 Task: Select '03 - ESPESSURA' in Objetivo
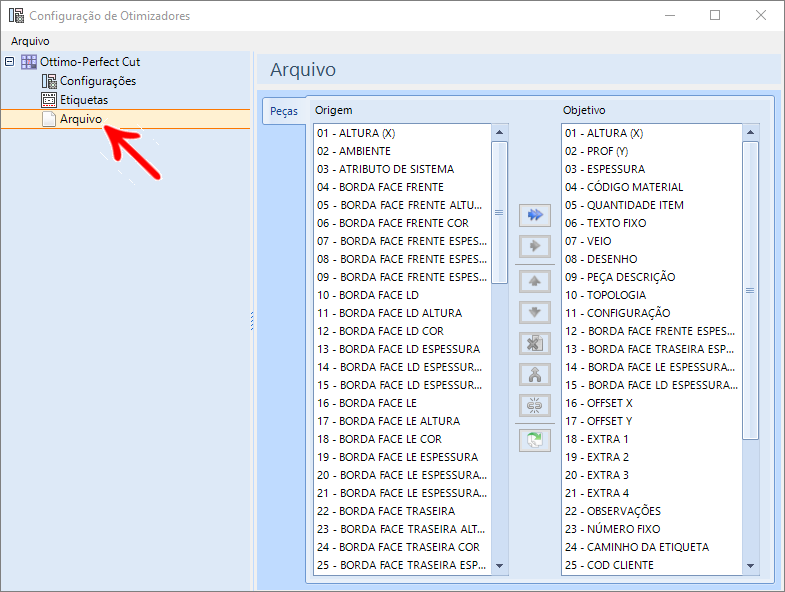pos(652,169)
